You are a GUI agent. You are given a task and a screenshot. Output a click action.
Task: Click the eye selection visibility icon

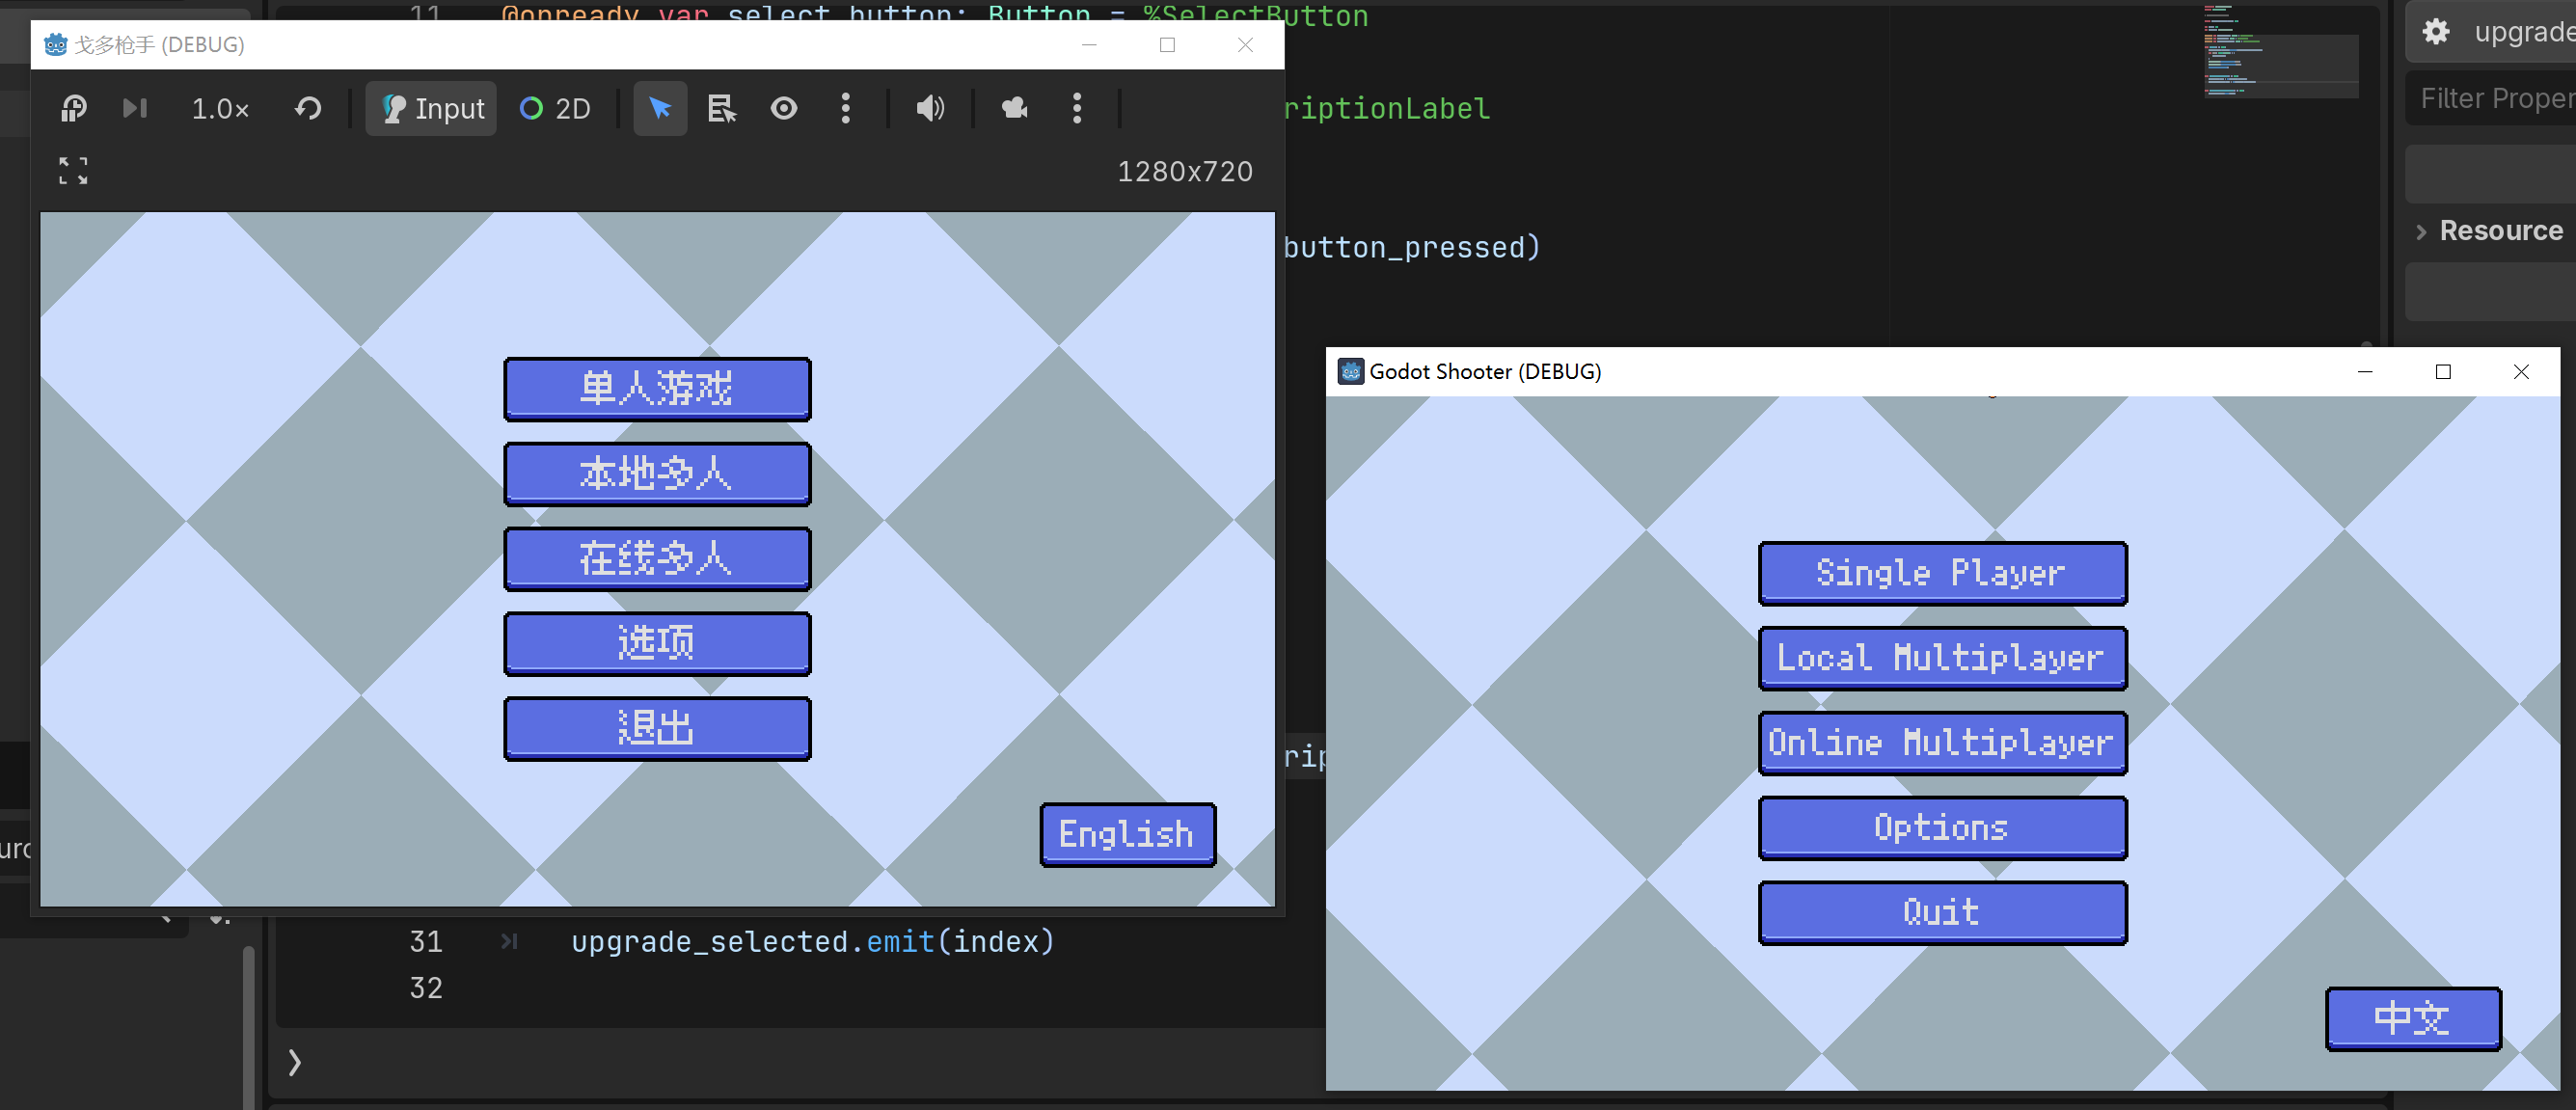(784, 108)
